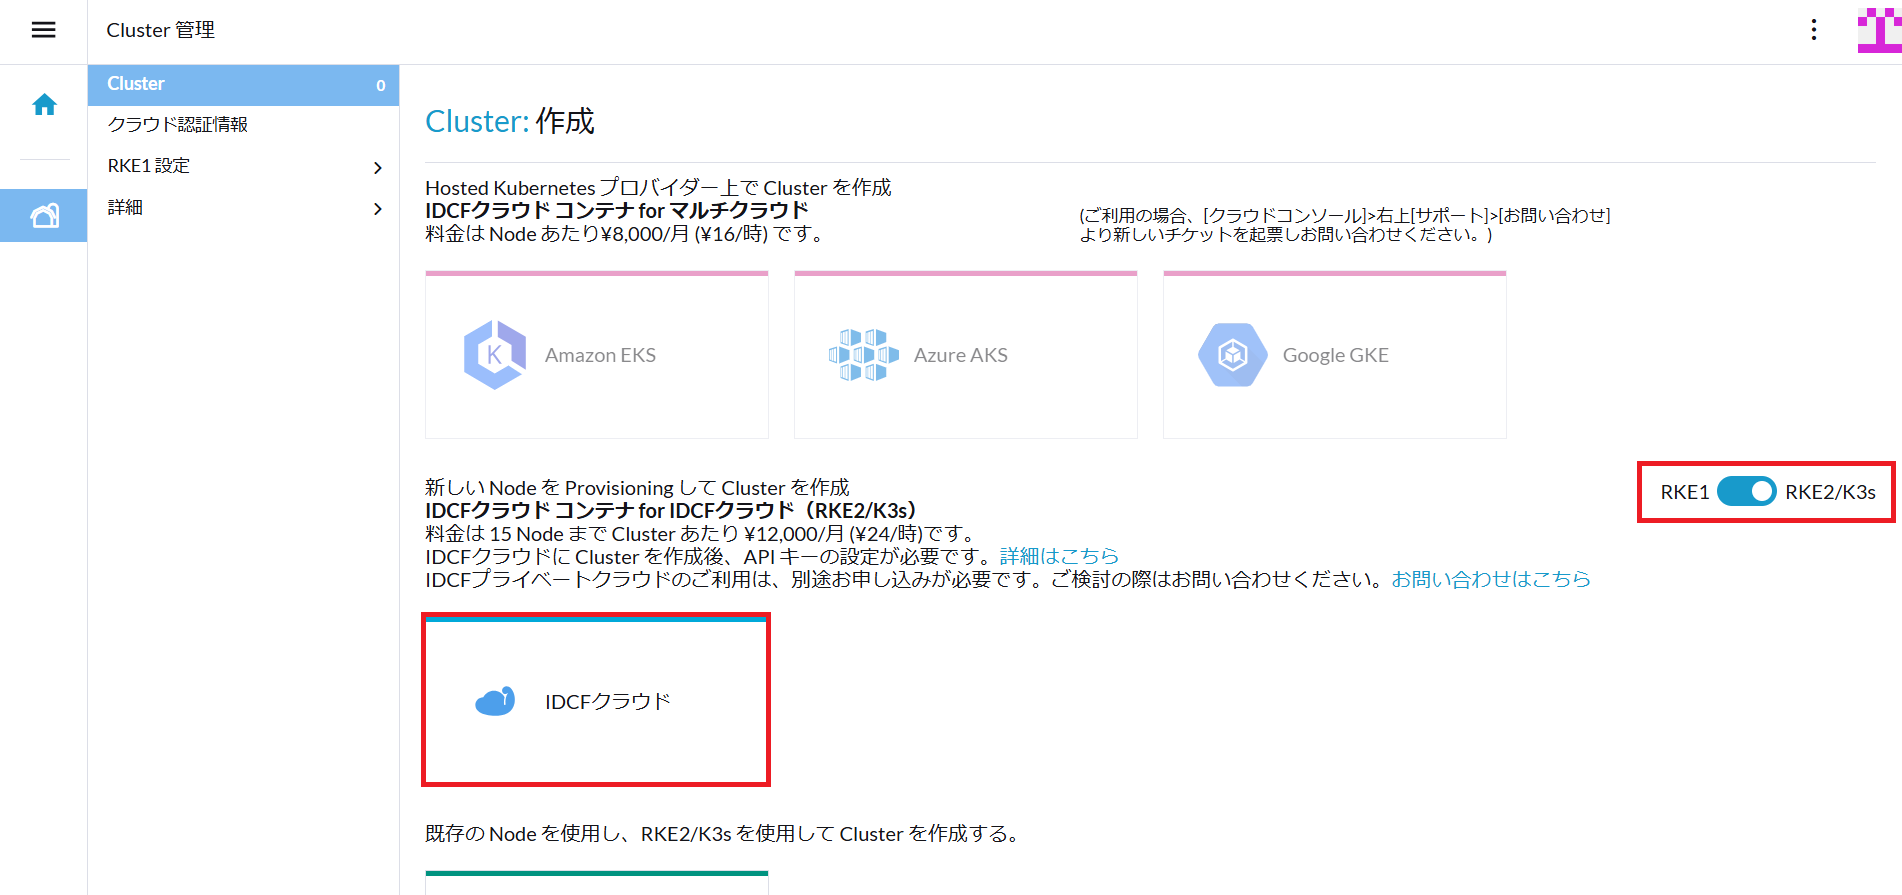The height and width of the screenshot is (895, 1902).
Task: Click the Azure AKS logo icon
Action: click(863, 355)
